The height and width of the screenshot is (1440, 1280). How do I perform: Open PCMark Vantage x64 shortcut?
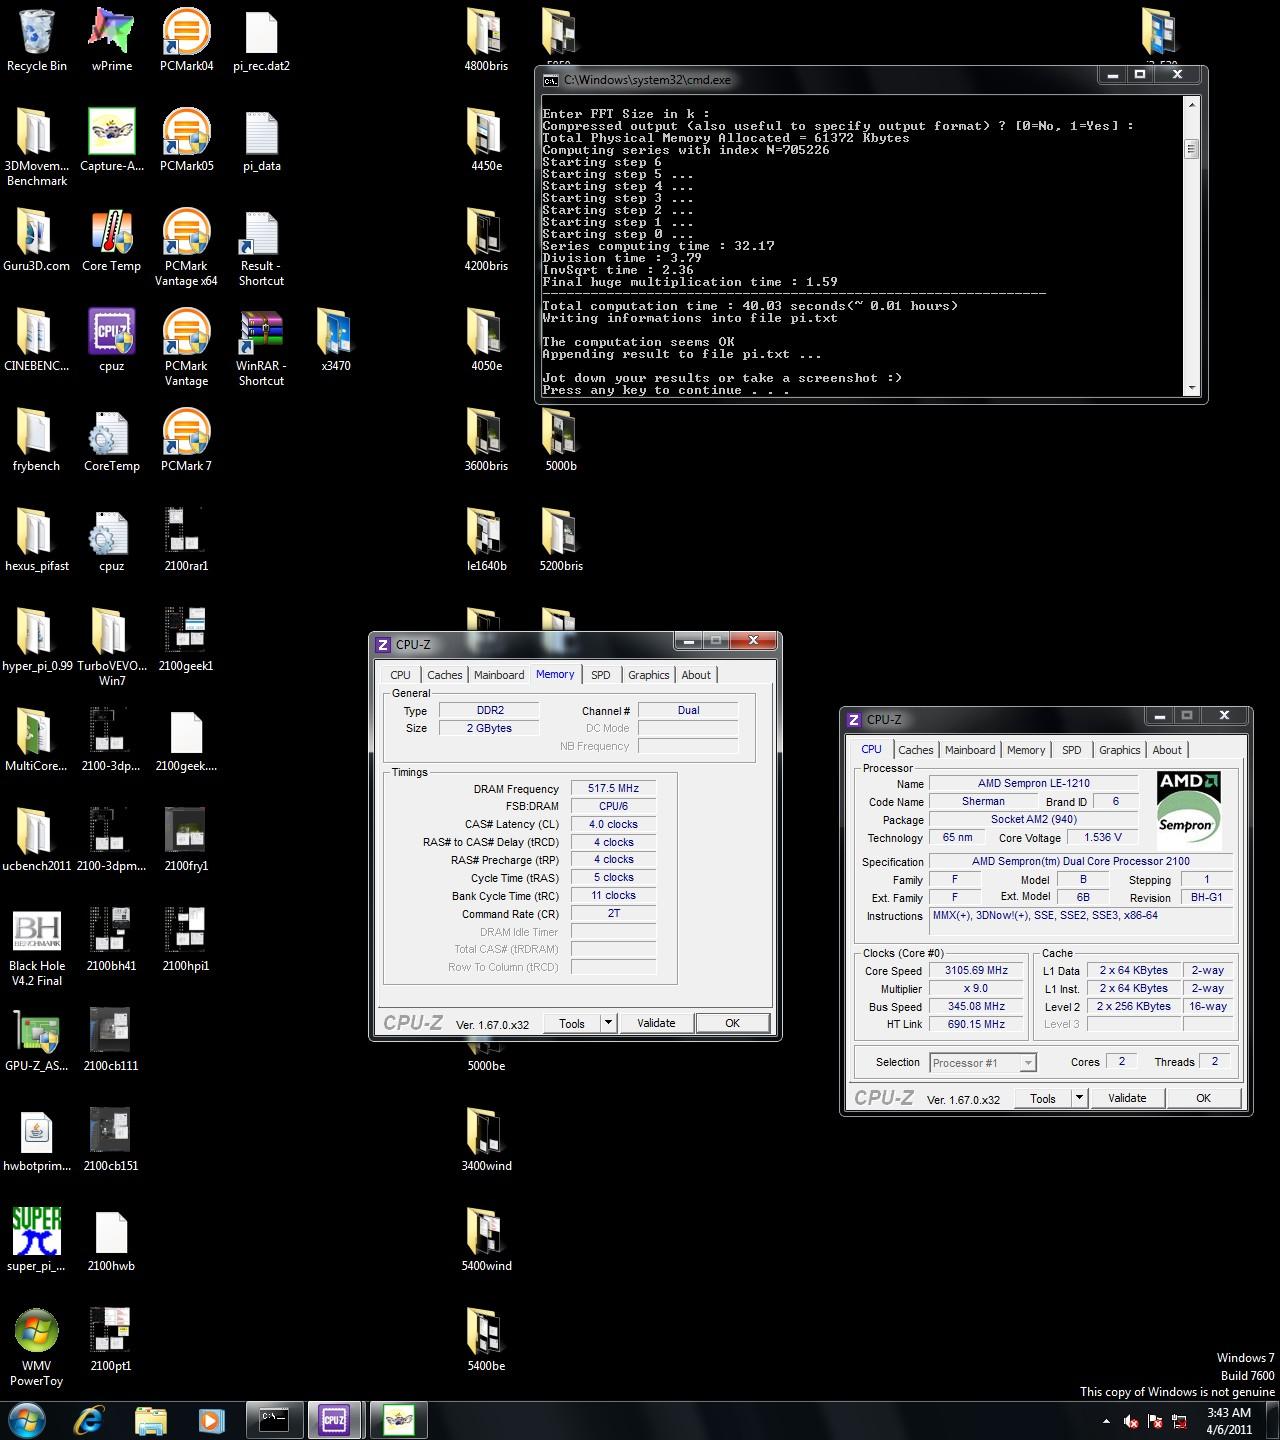[186, 247]
